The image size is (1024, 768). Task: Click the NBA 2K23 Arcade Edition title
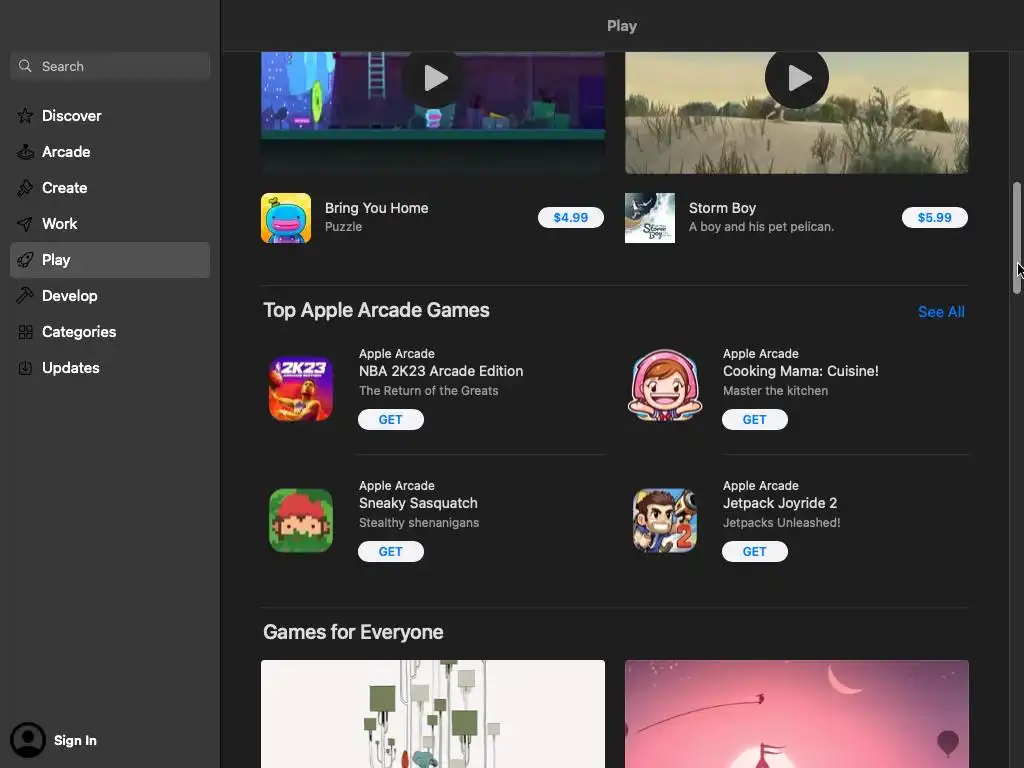tap(441, 371)
